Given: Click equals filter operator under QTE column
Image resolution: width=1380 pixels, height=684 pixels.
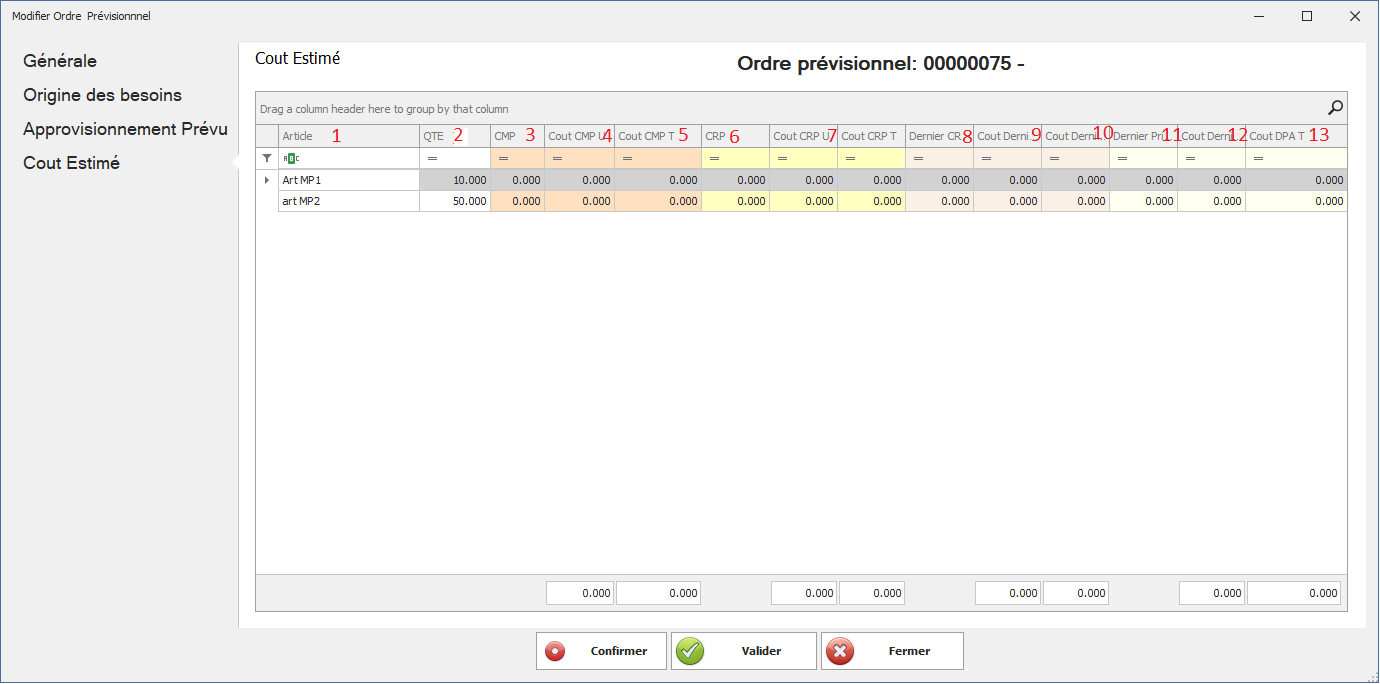Looking at the screenshot, I should pyautogui.click(x=432, y=158).
